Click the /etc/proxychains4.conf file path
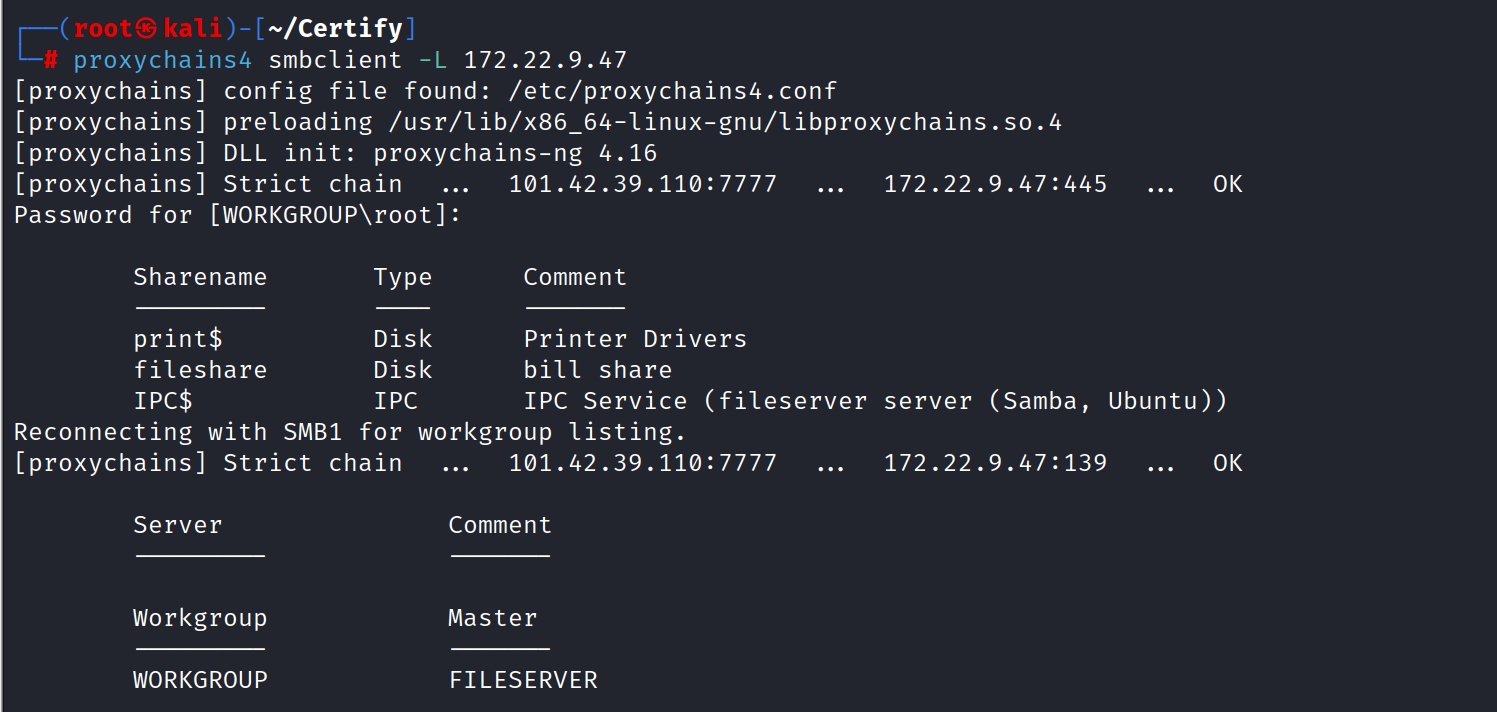1497x712 pixels. tap(671, 91)
